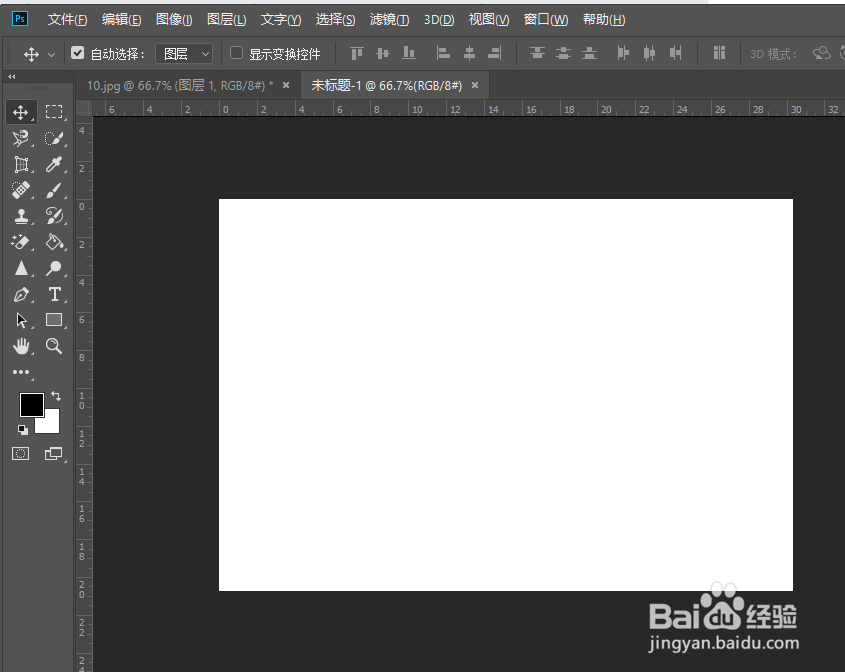Select the Paint Bucket tool

click(x=54, y=242)
